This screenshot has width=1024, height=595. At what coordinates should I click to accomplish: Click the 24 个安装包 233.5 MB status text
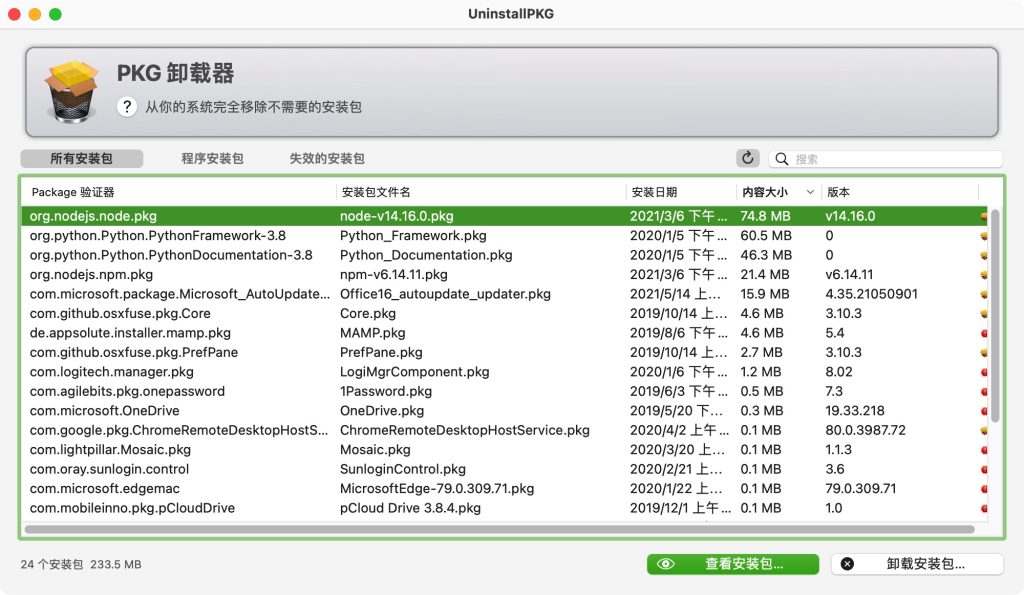coord(81,564)
